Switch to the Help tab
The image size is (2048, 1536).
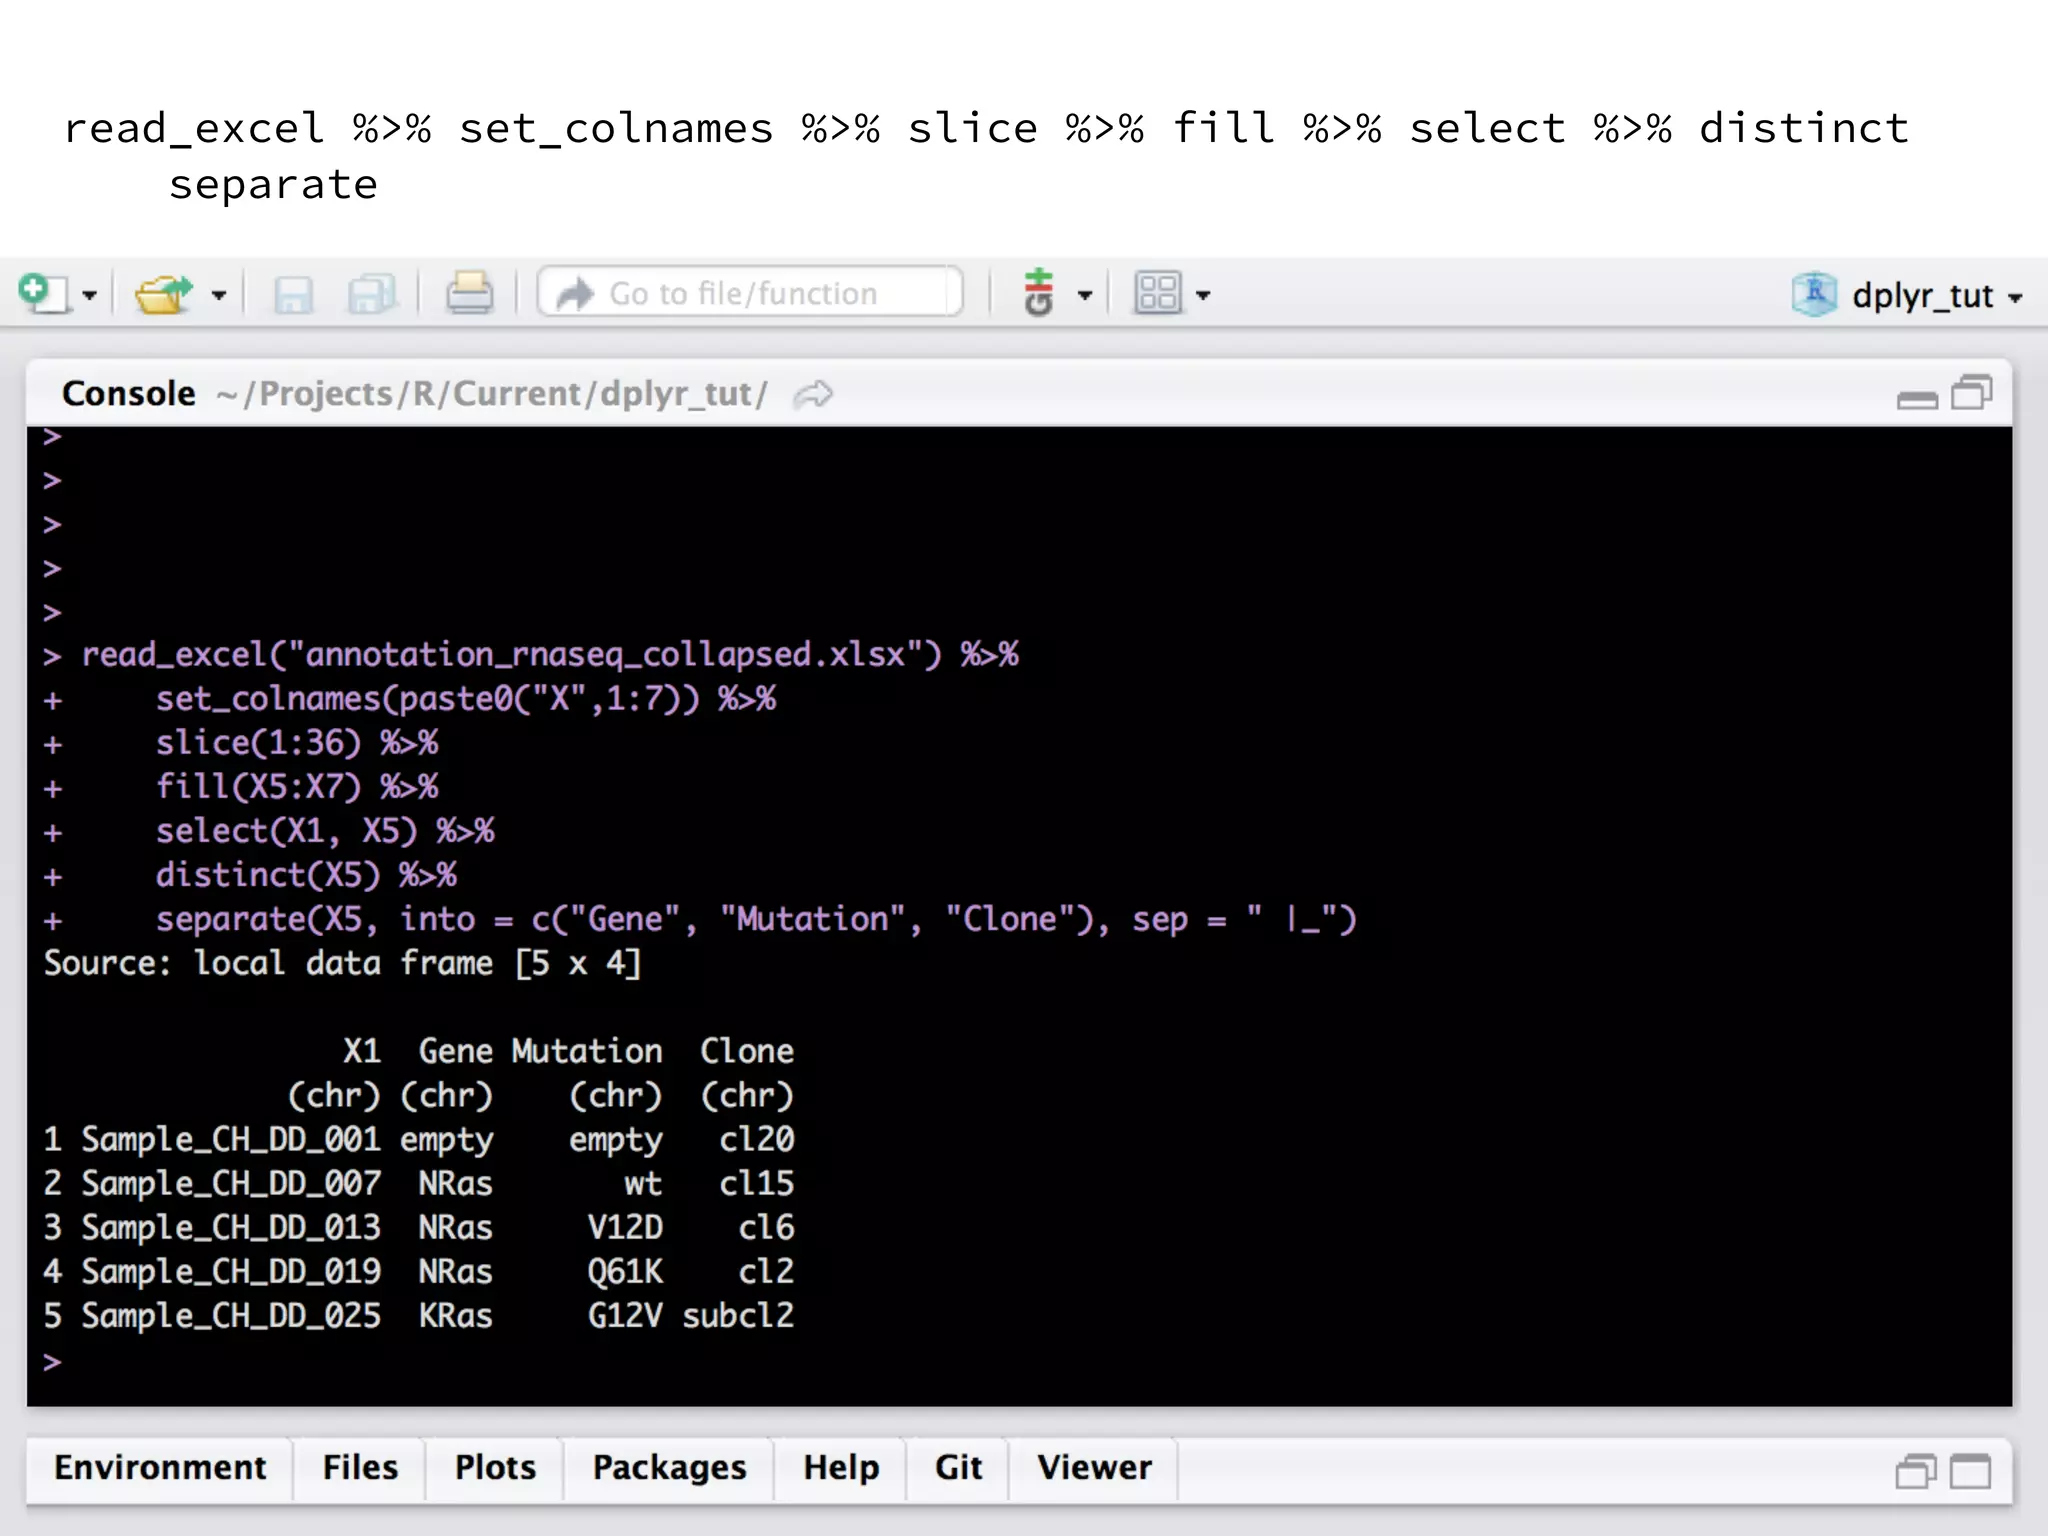click(841, 1468)
